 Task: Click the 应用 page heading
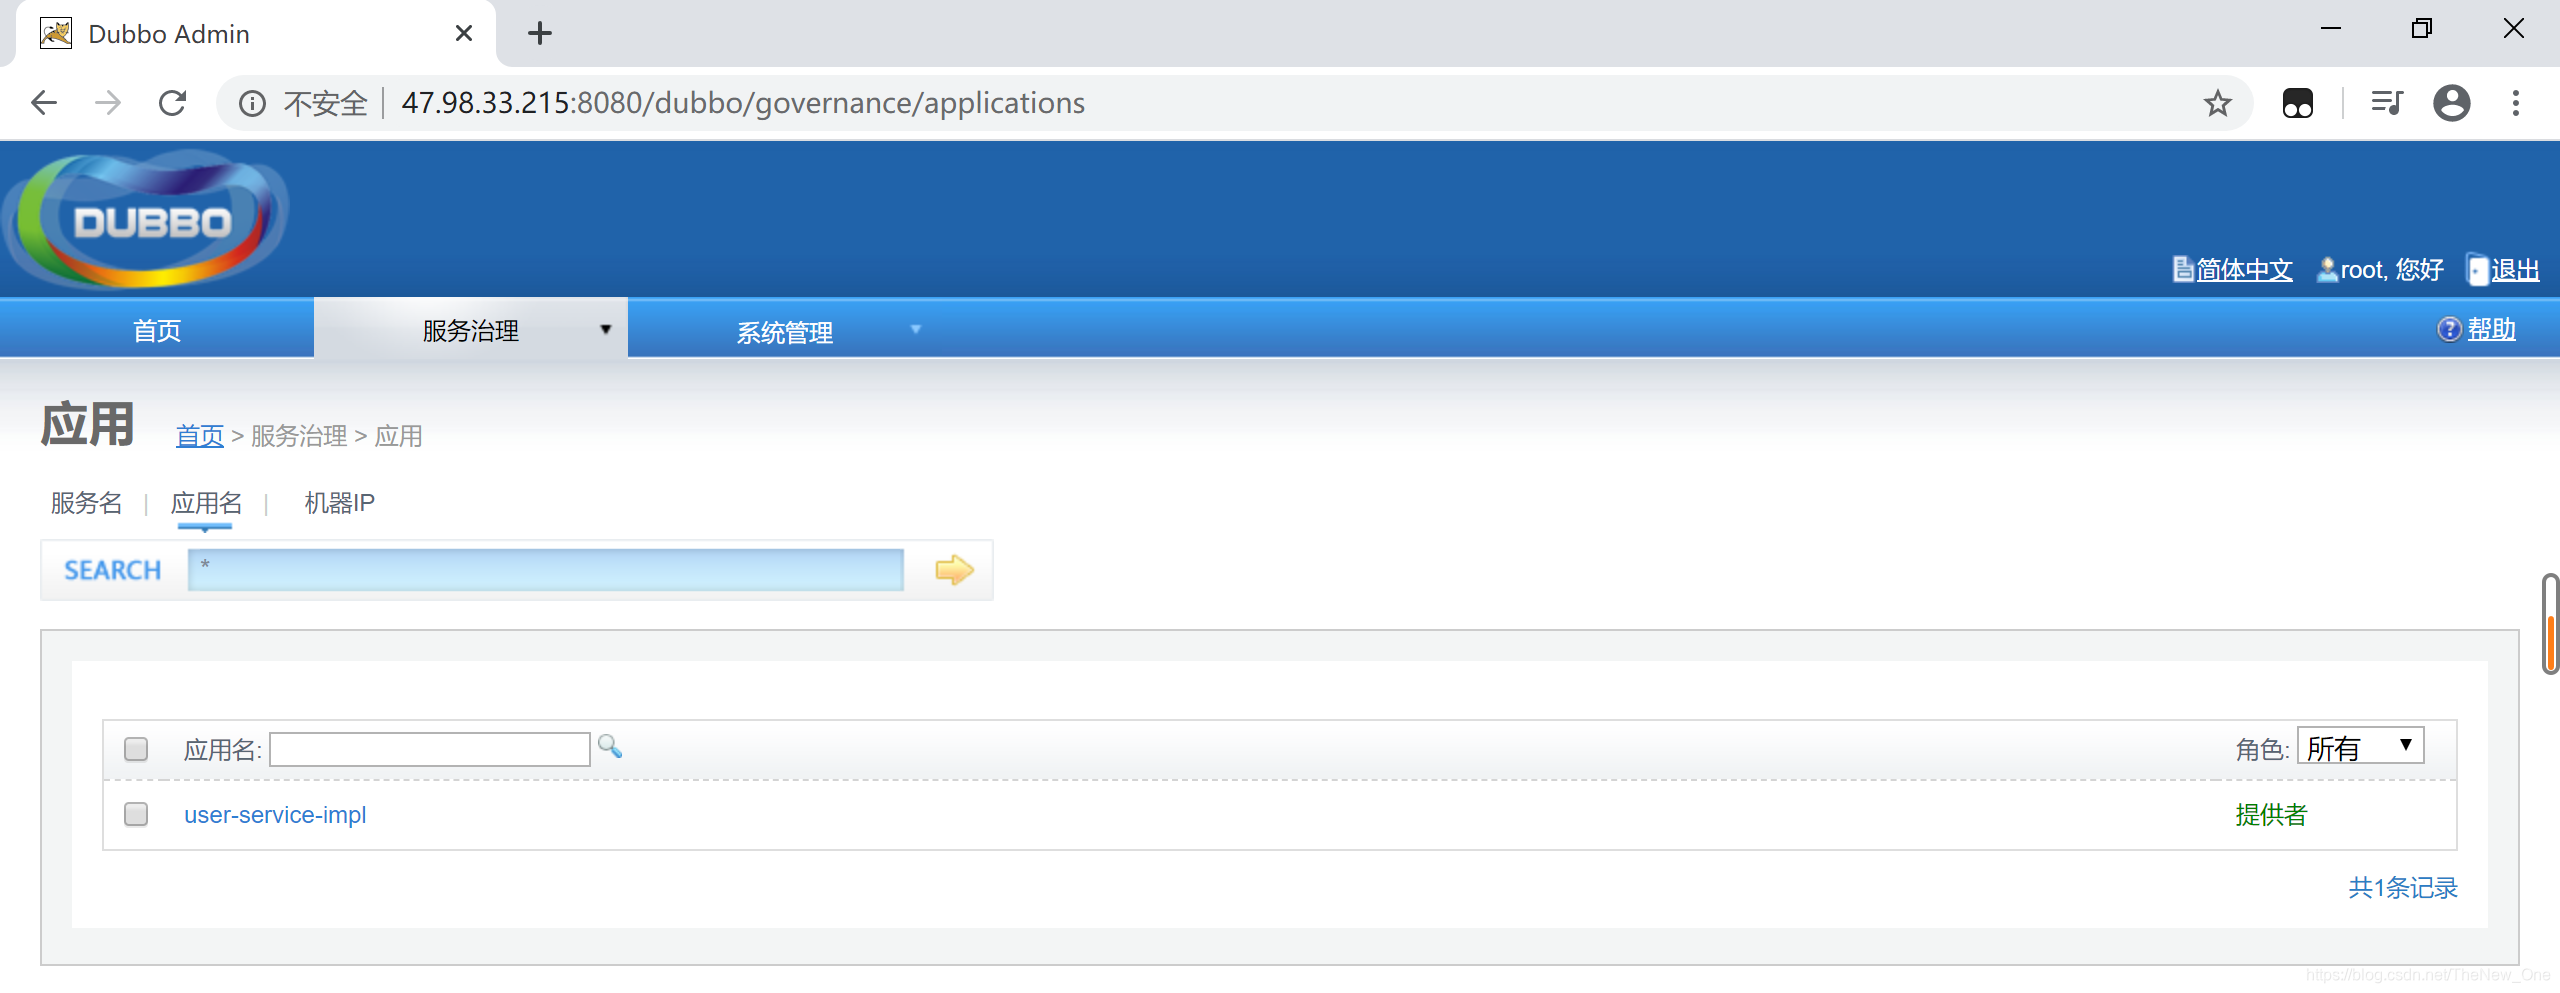88,424
